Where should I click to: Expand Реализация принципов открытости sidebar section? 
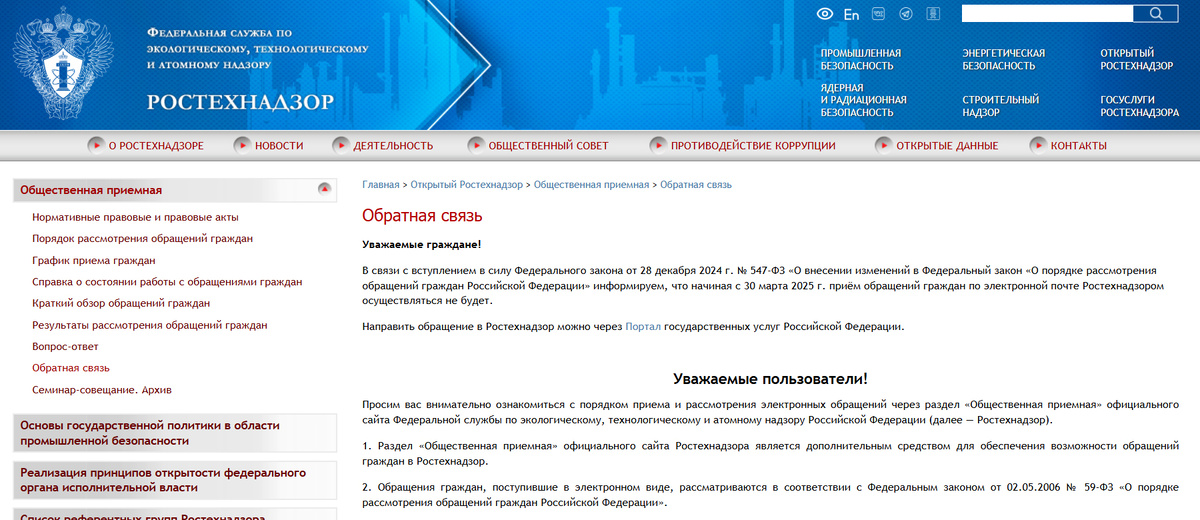[x=175, y=480]
